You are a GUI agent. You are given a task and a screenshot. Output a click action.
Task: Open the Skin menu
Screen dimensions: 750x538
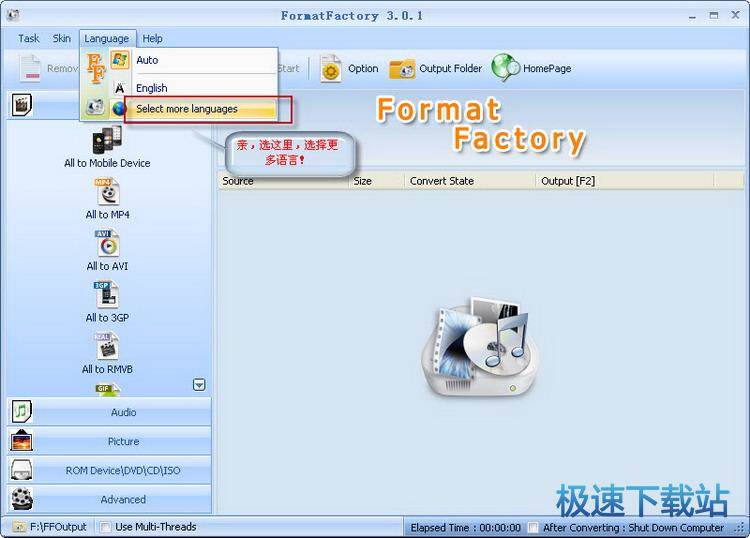click(x=62, y=38)
